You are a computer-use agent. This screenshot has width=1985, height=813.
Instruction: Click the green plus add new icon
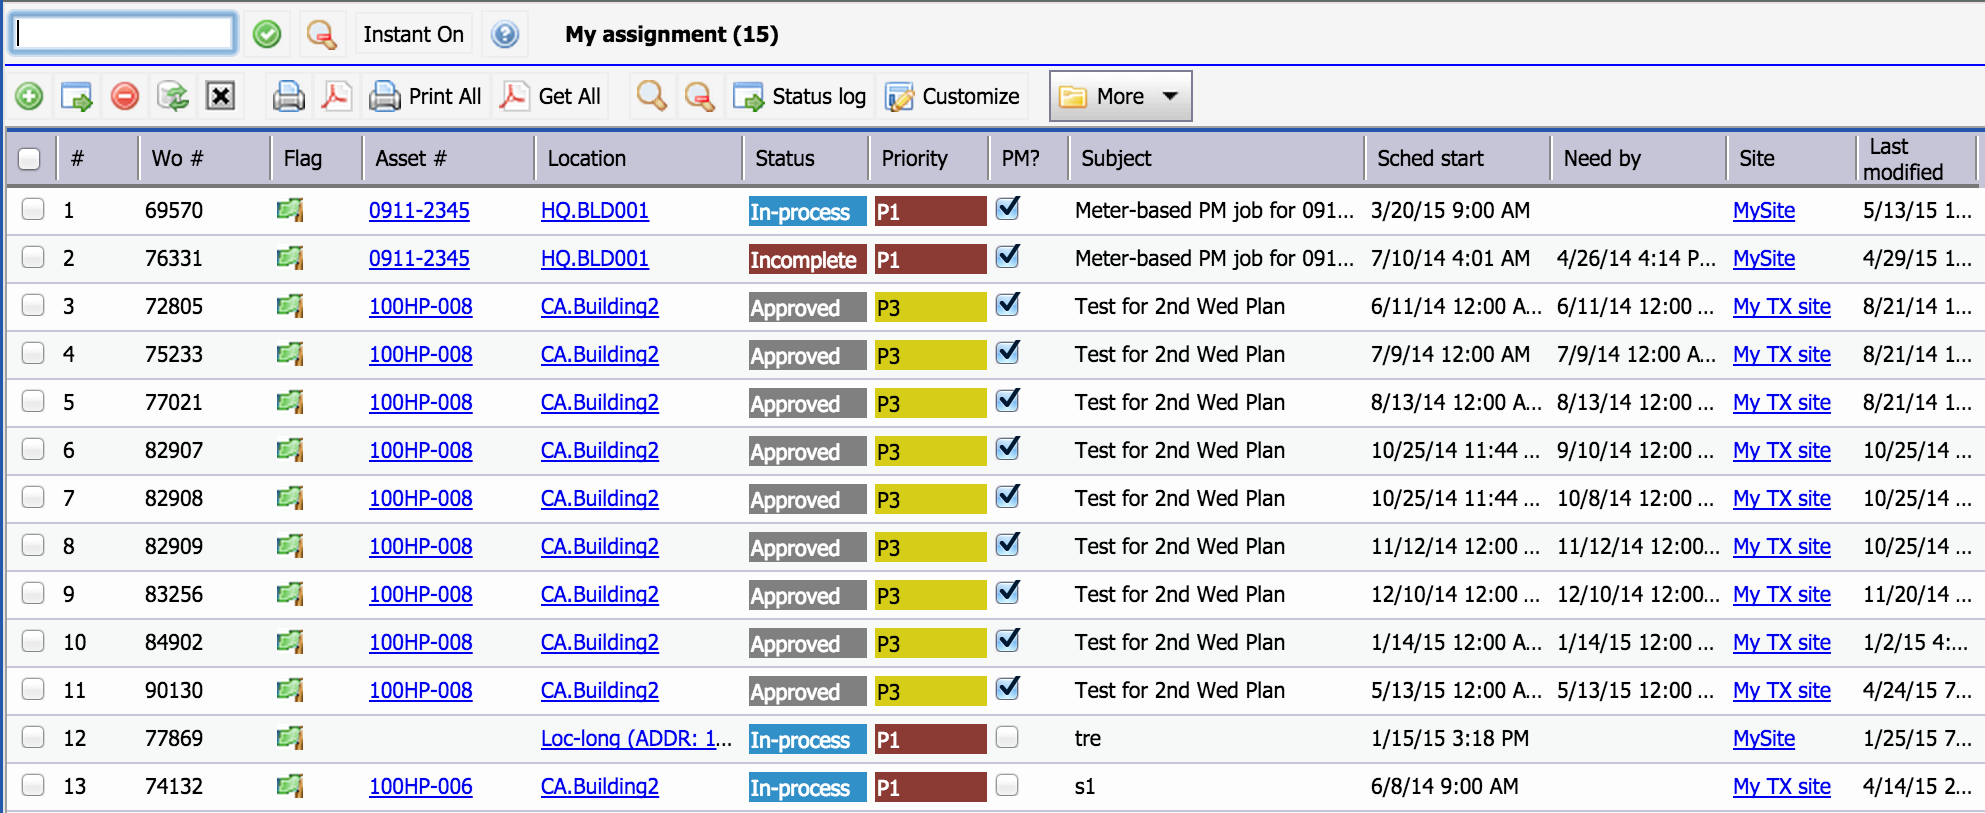coord(29,96)
